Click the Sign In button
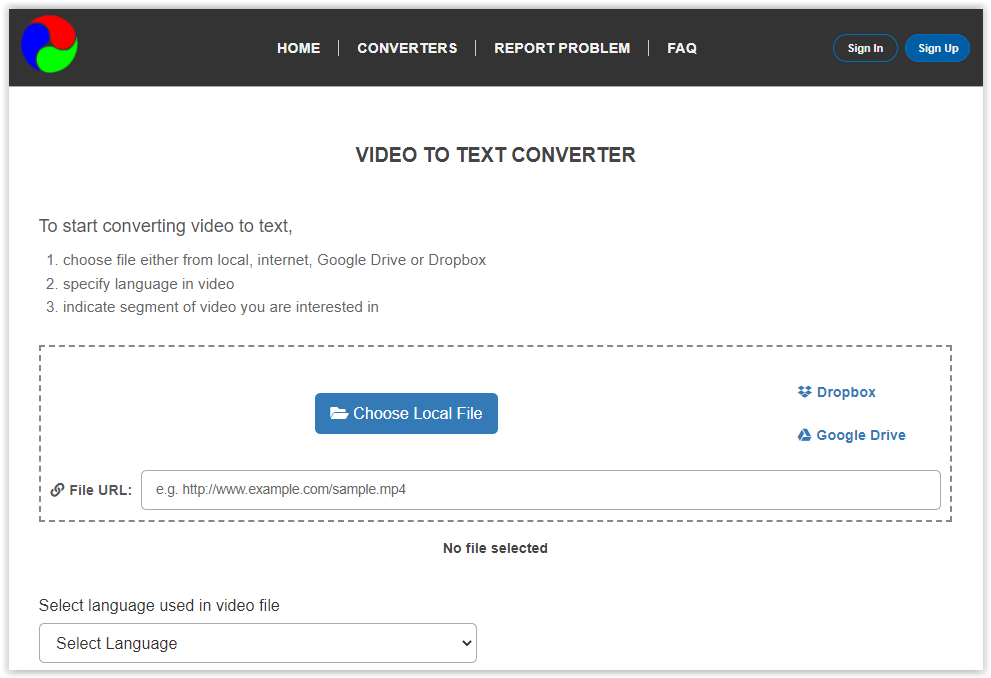 pos(865,48)
